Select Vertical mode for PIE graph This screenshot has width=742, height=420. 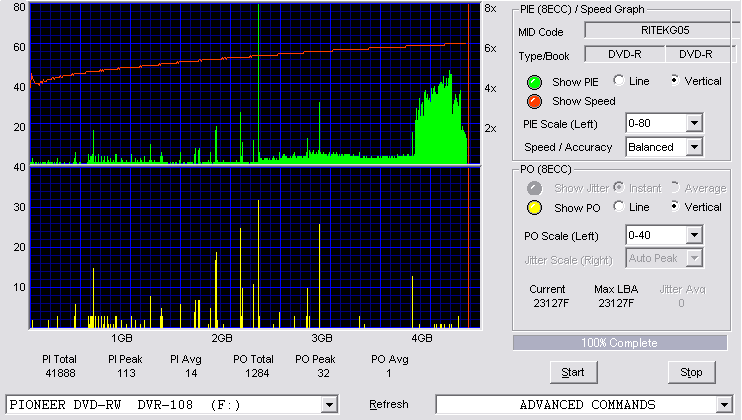(x=674, y=80)
